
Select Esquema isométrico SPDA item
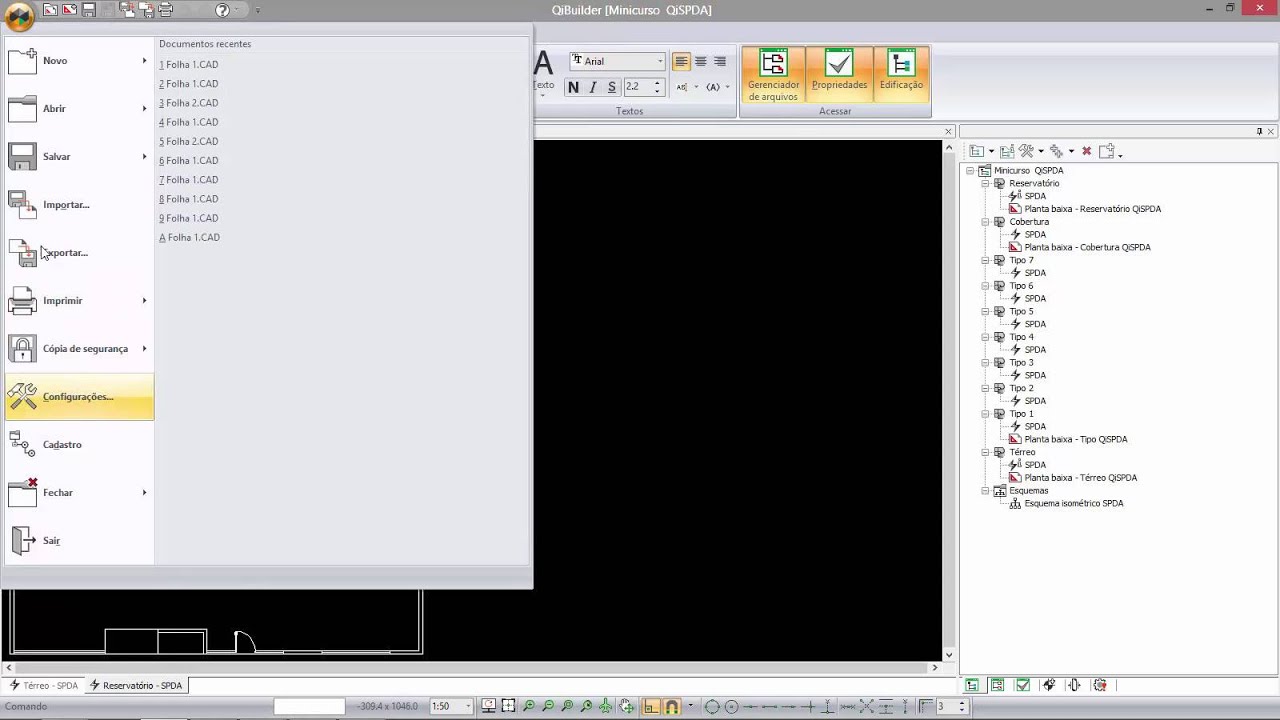[1073, 504]
